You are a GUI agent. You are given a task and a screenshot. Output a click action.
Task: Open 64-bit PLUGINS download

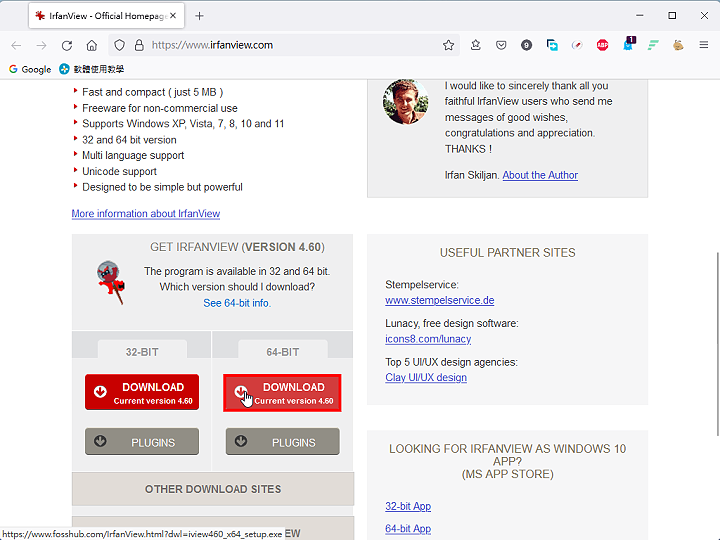[283, 442]
